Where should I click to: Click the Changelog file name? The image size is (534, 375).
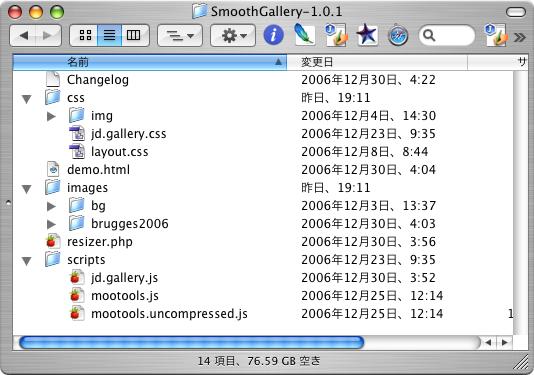(98, 80)
